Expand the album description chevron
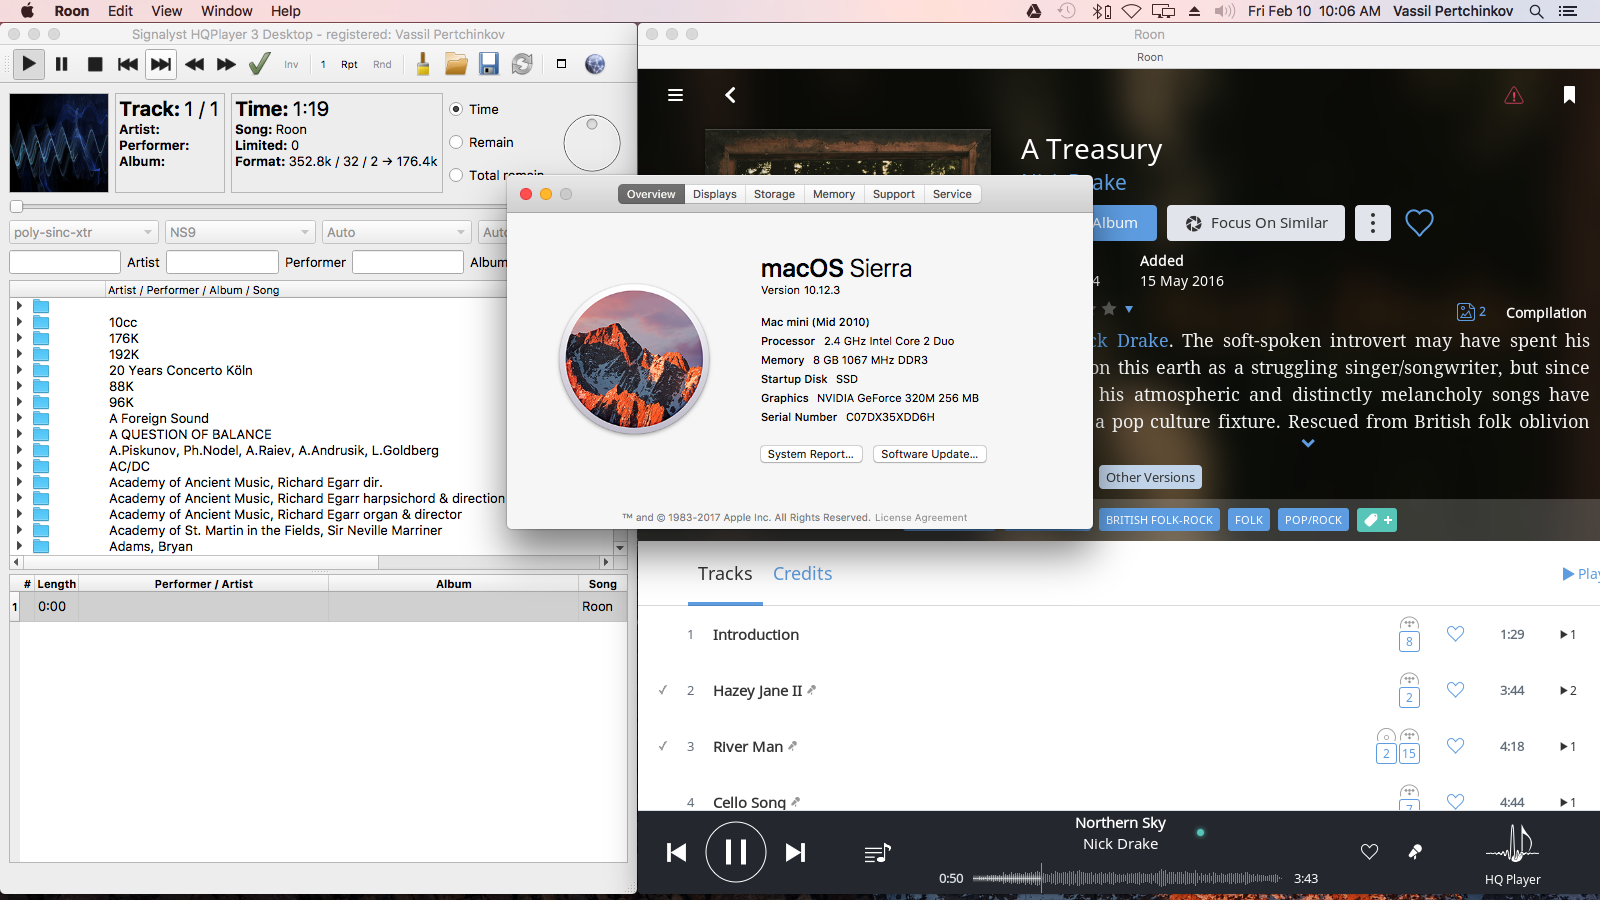 coord(1308,444)
